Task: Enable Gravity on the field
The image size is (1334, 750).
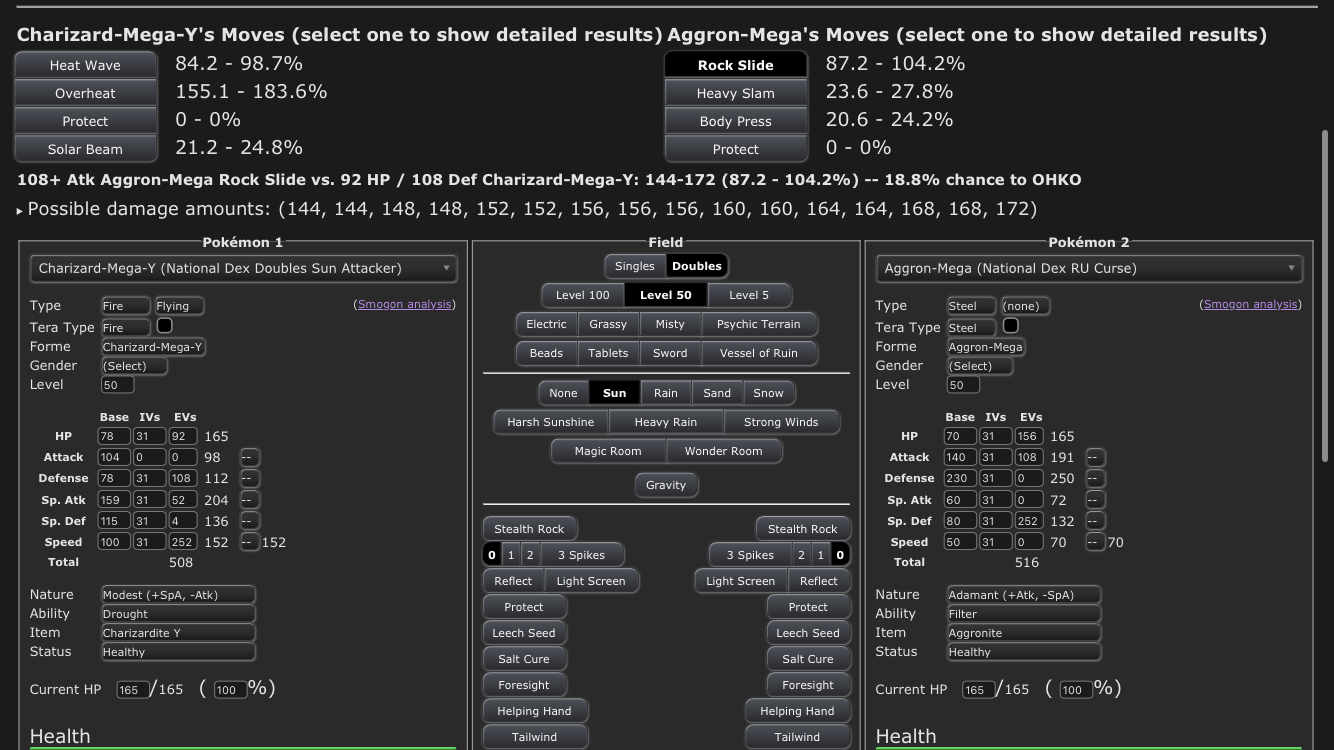Action: (666, 485)
